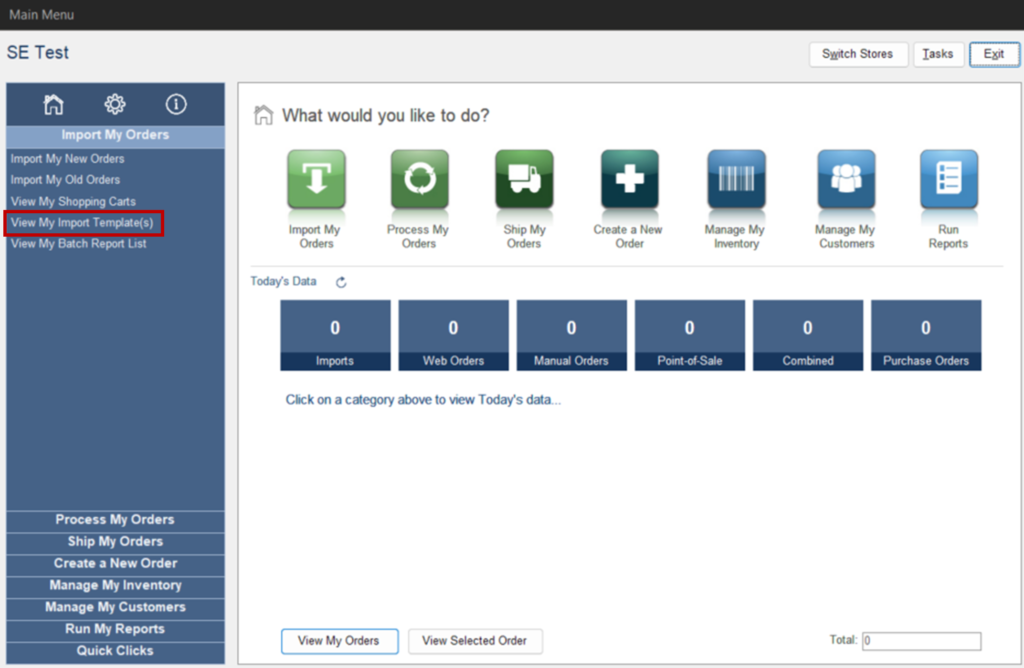Screen dimensions: 1024x668
Task: Click the Ship My Orders truck icon
Action: click(524, 182)
